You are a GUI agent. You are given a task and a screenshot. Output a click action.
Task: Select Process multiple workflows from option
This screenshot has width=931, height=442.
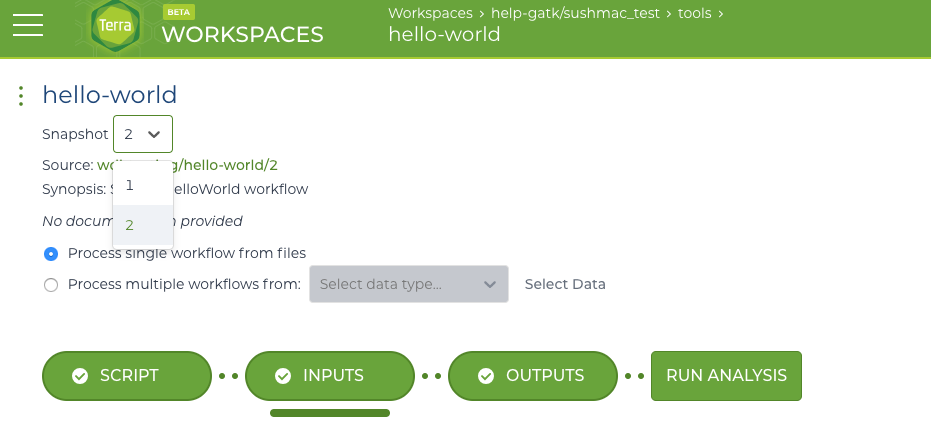51,285
